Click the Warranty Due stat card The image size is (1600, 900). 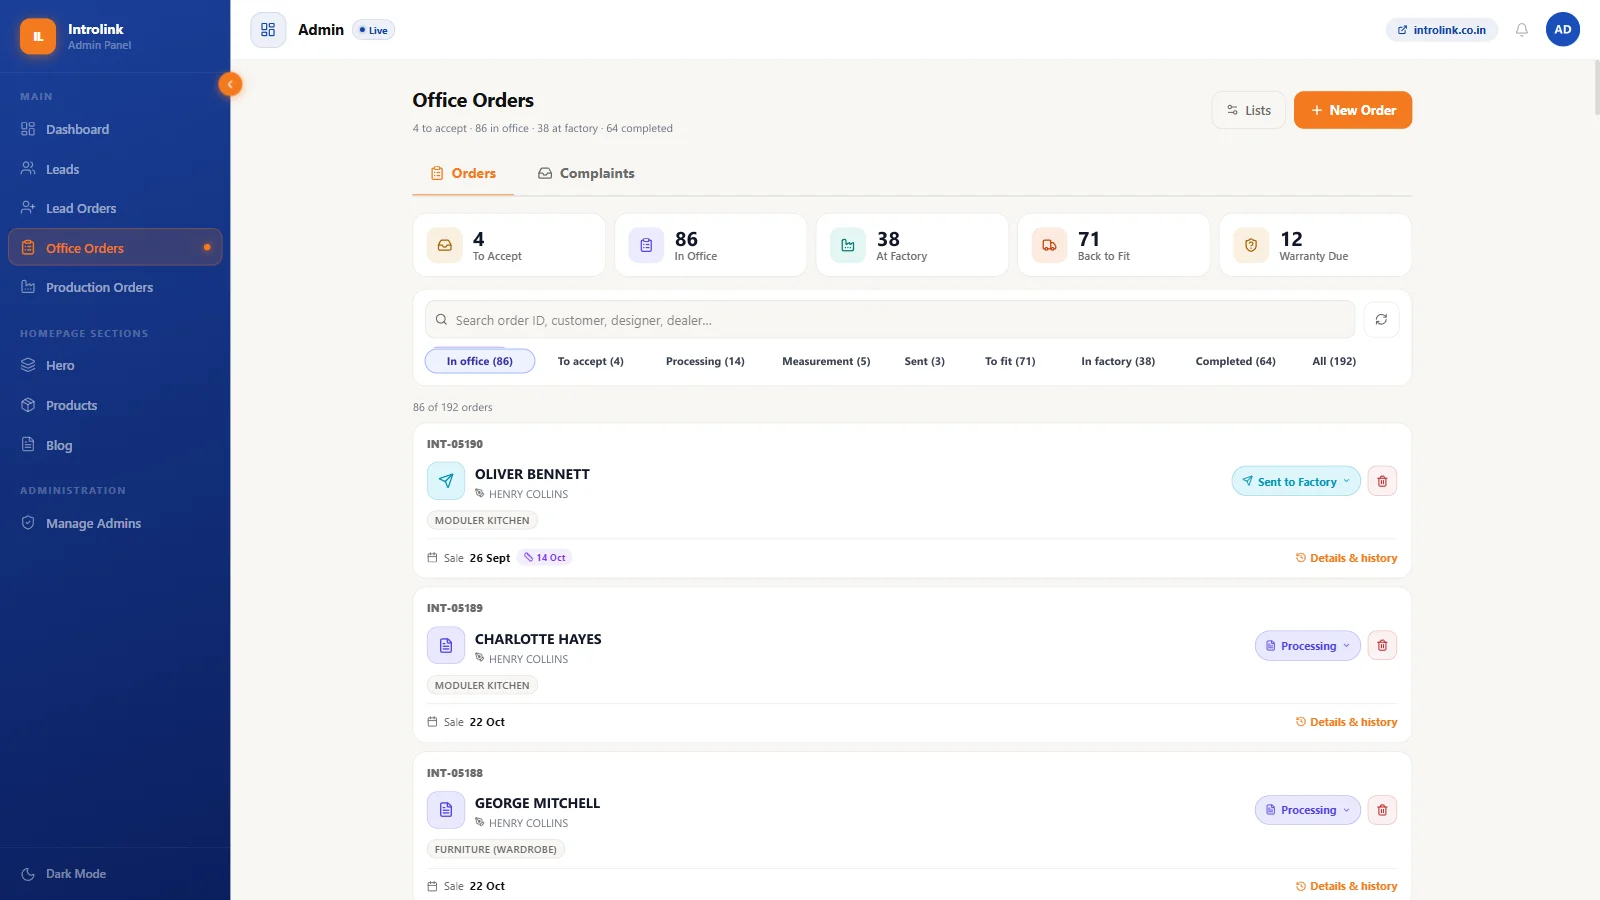point(1315,245)
